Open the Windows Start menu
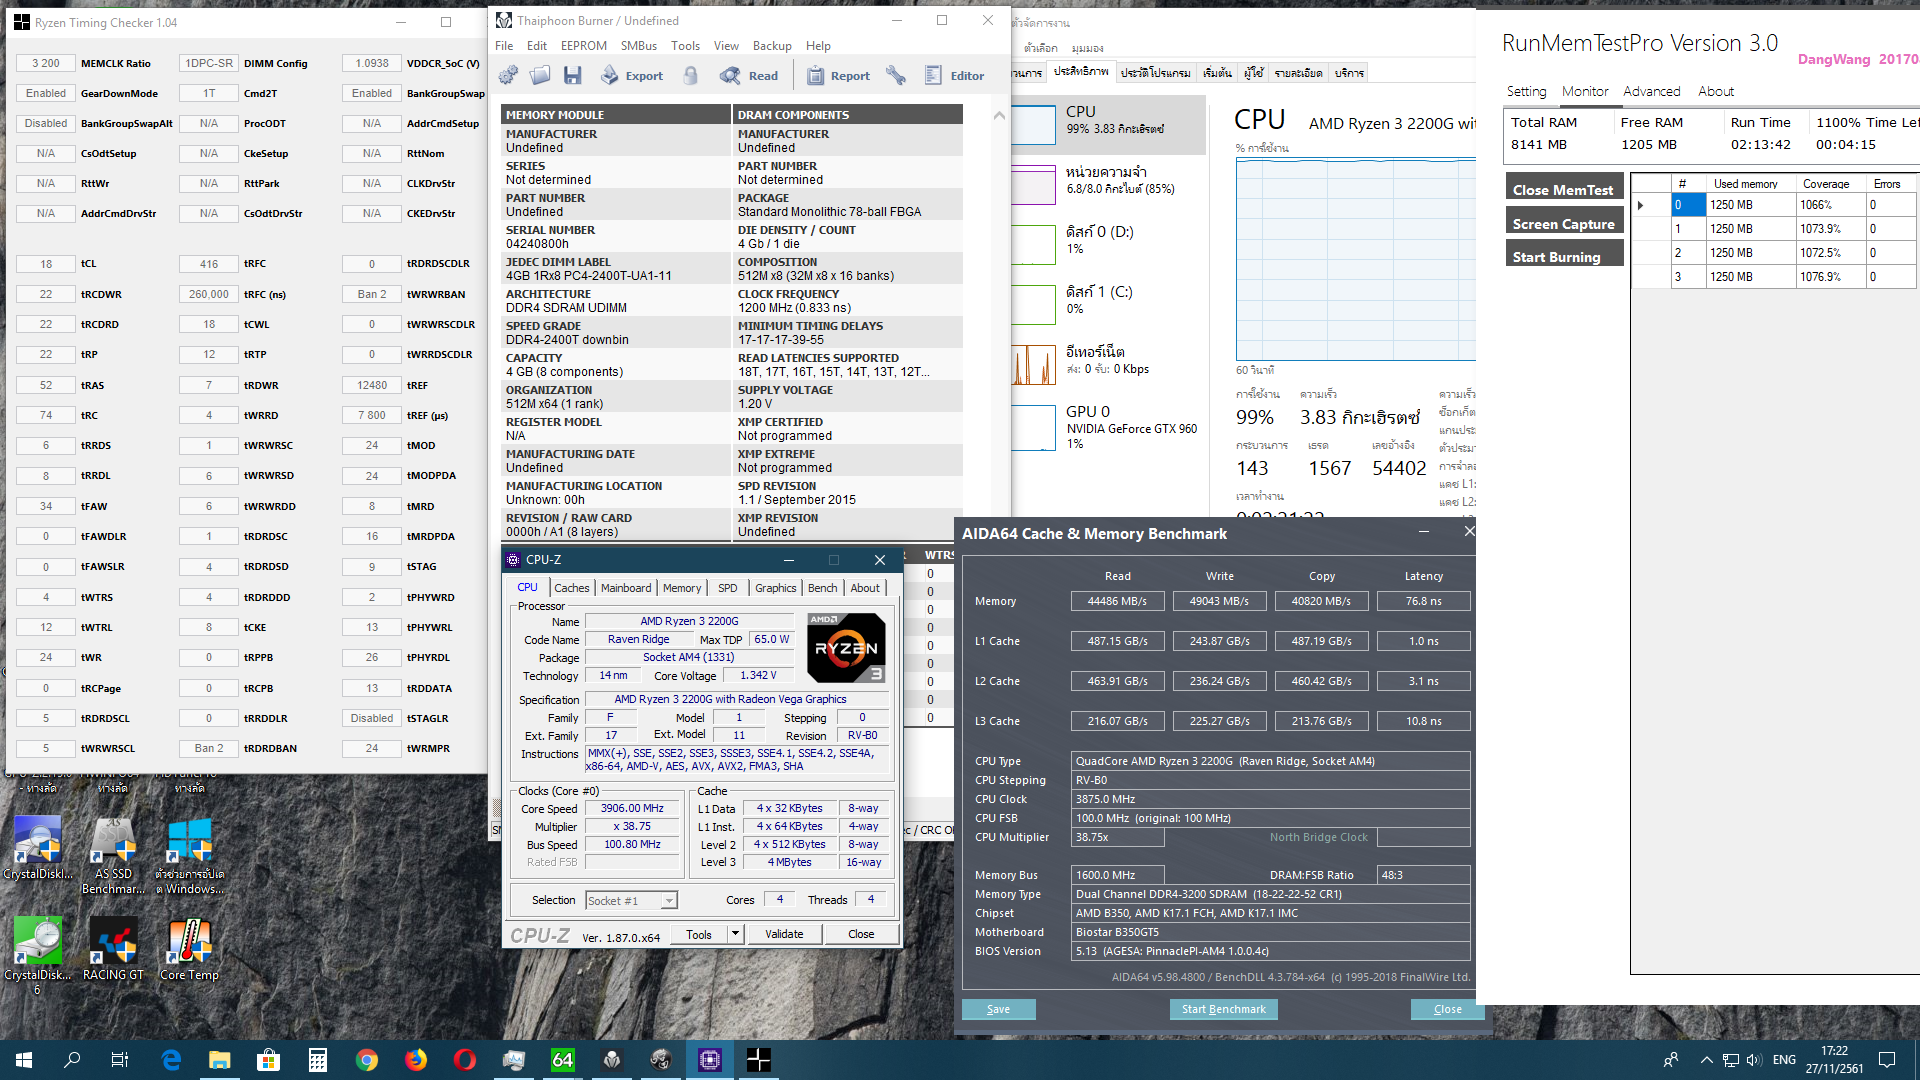The width and height of the screenshot is (1920, 1080). click(24, 1060)
